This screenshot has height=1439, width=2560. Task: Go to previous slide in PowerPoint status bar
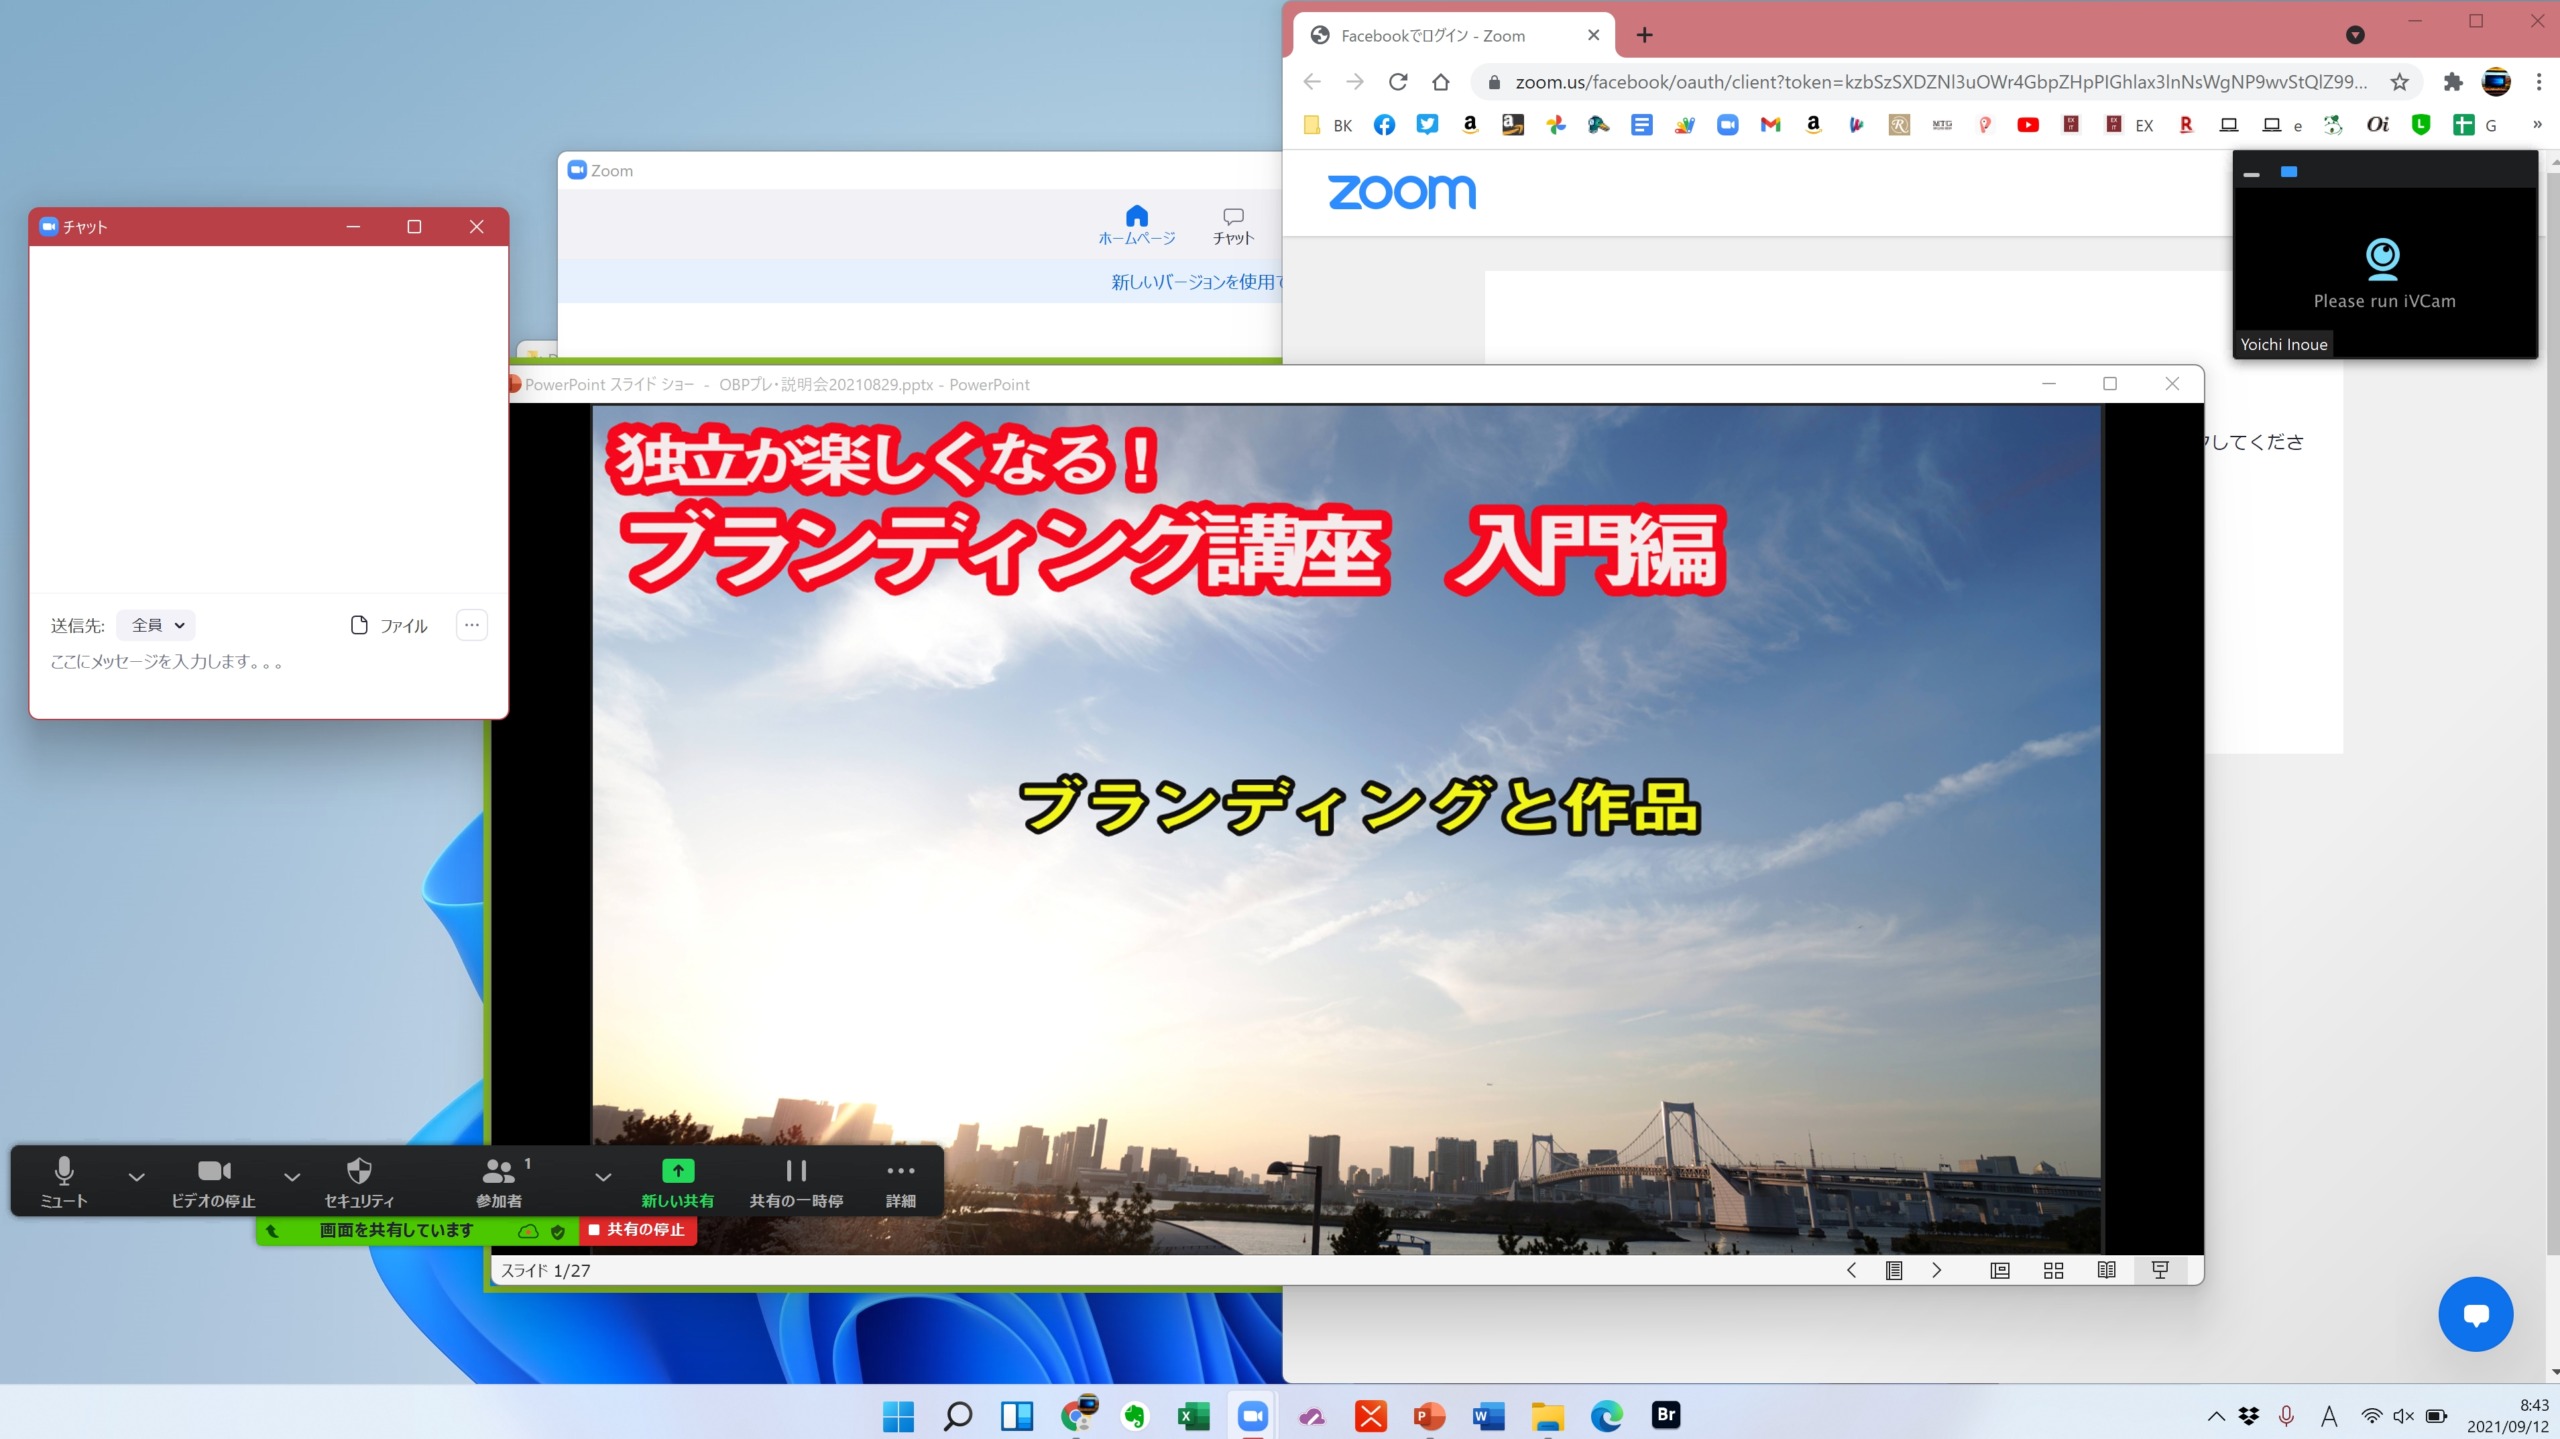coord(1851,1270)
